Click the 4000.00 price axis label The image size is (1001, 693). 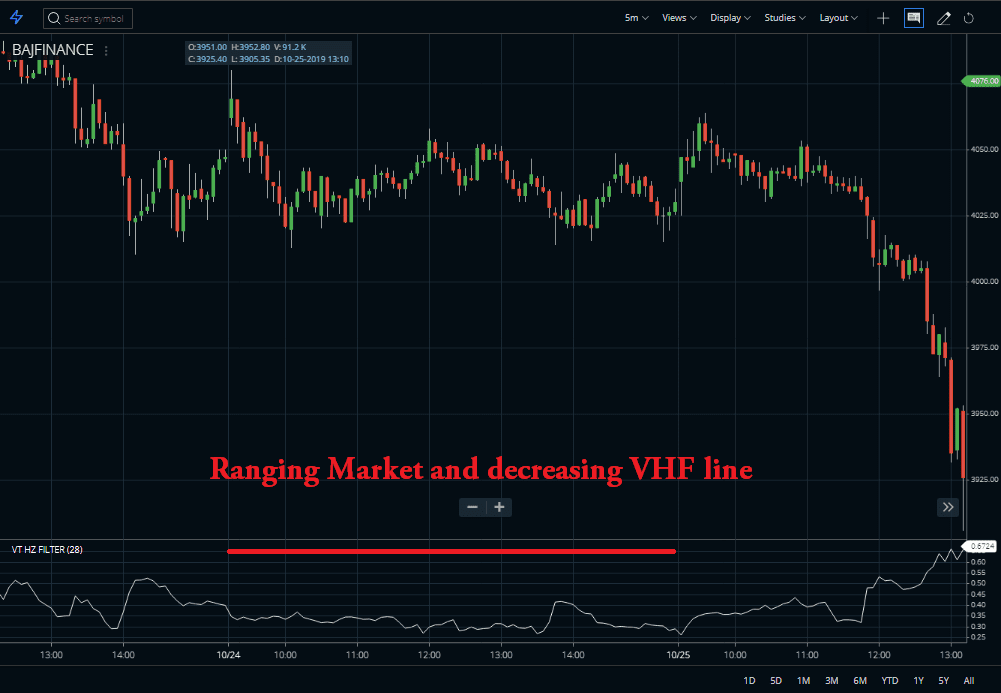(984, 281)
